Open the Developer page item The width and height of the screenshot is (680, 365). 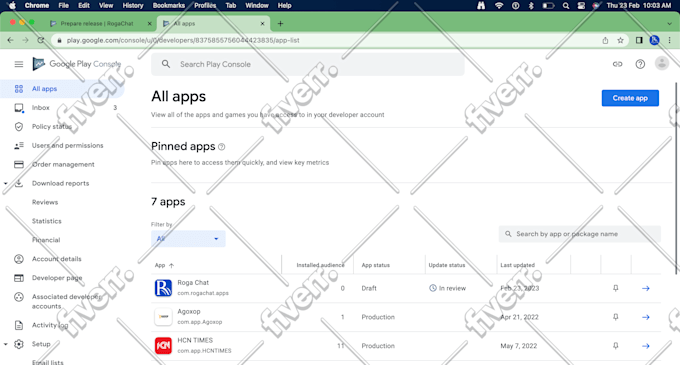(57, 278)
